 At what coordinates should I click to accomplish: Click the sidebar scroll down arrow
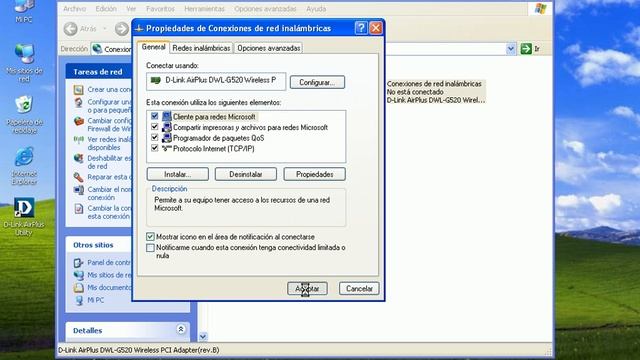[203, 337]
